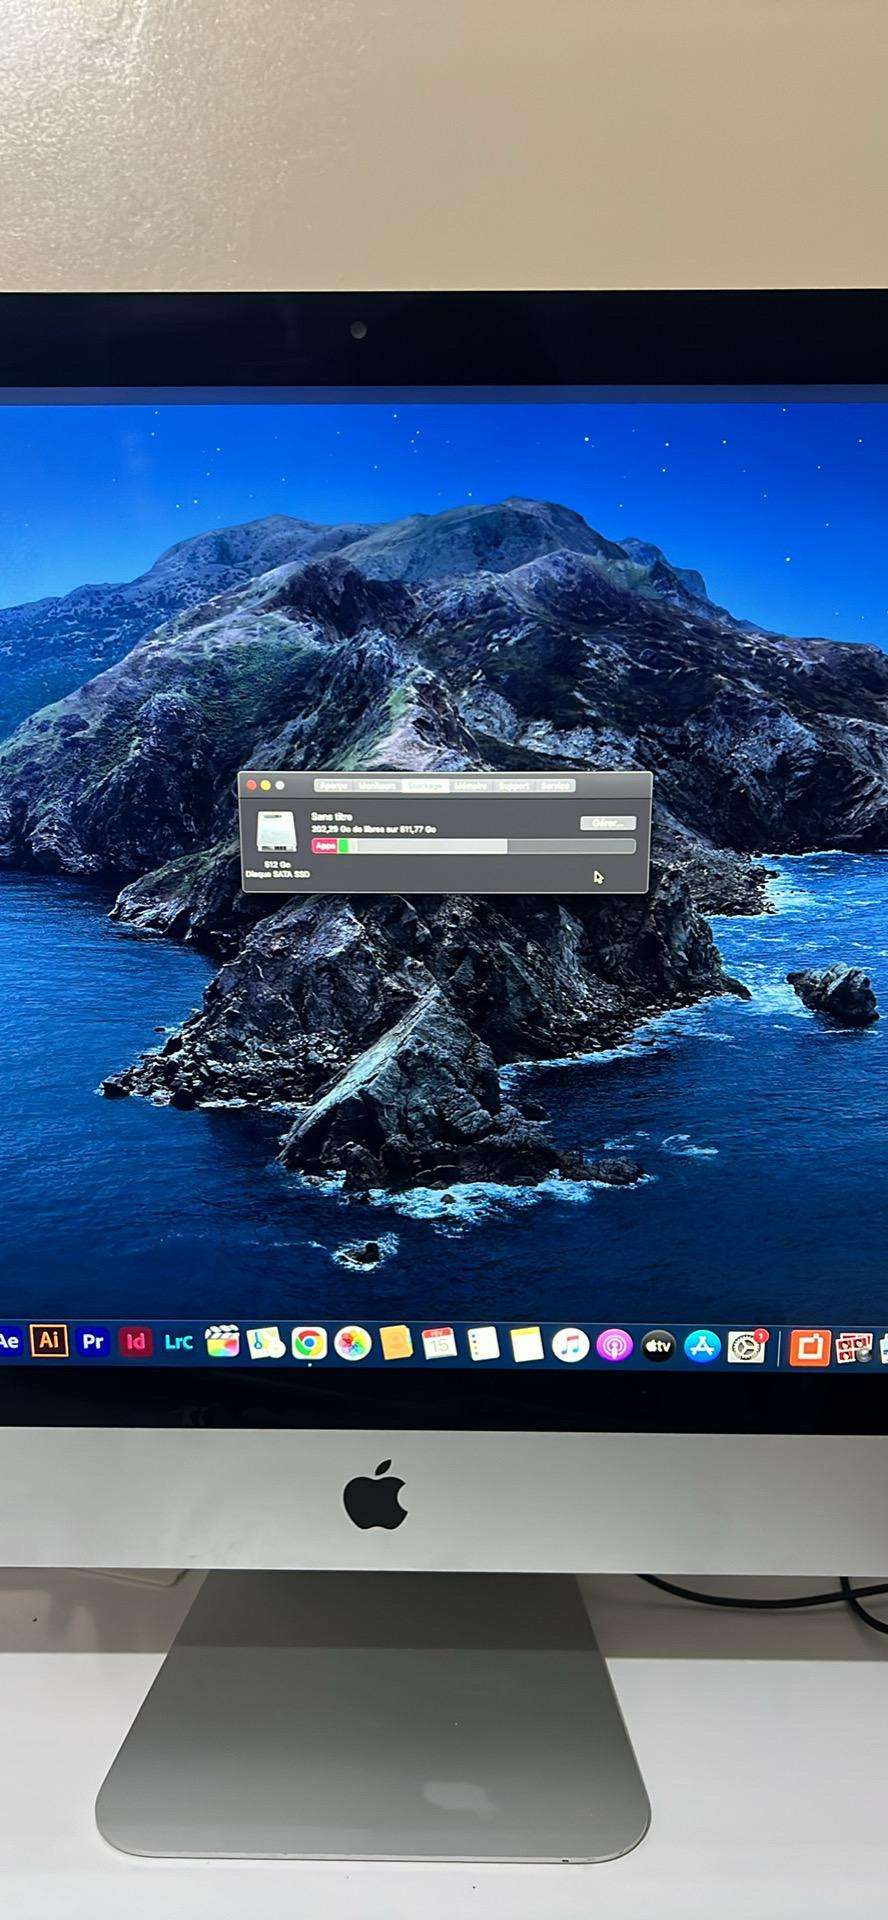This screenshot has height=1920, width=888.
Task: Open the Mémoire tab
Action: pos(471,786)
